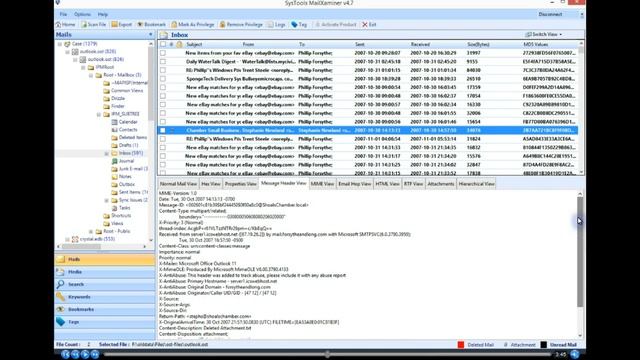Open the Options menu
Image resolution: width=640 pixels, height=360 pixels.
coord(82,14)
